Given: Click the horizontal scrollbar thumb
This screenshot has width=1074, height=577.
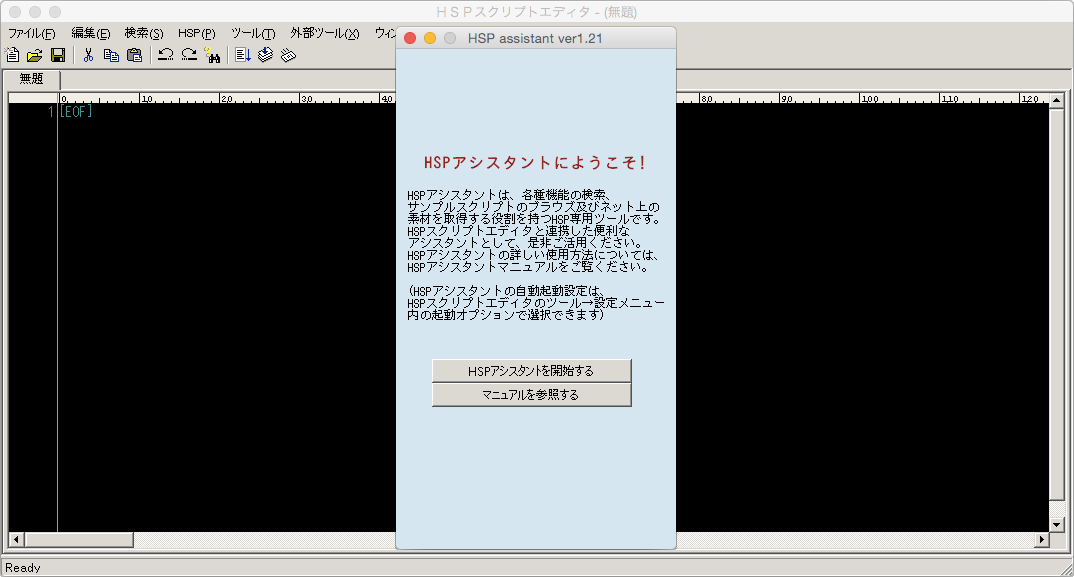Looking at the screenshot, I should pyautogui.click(x=79, y=539).
